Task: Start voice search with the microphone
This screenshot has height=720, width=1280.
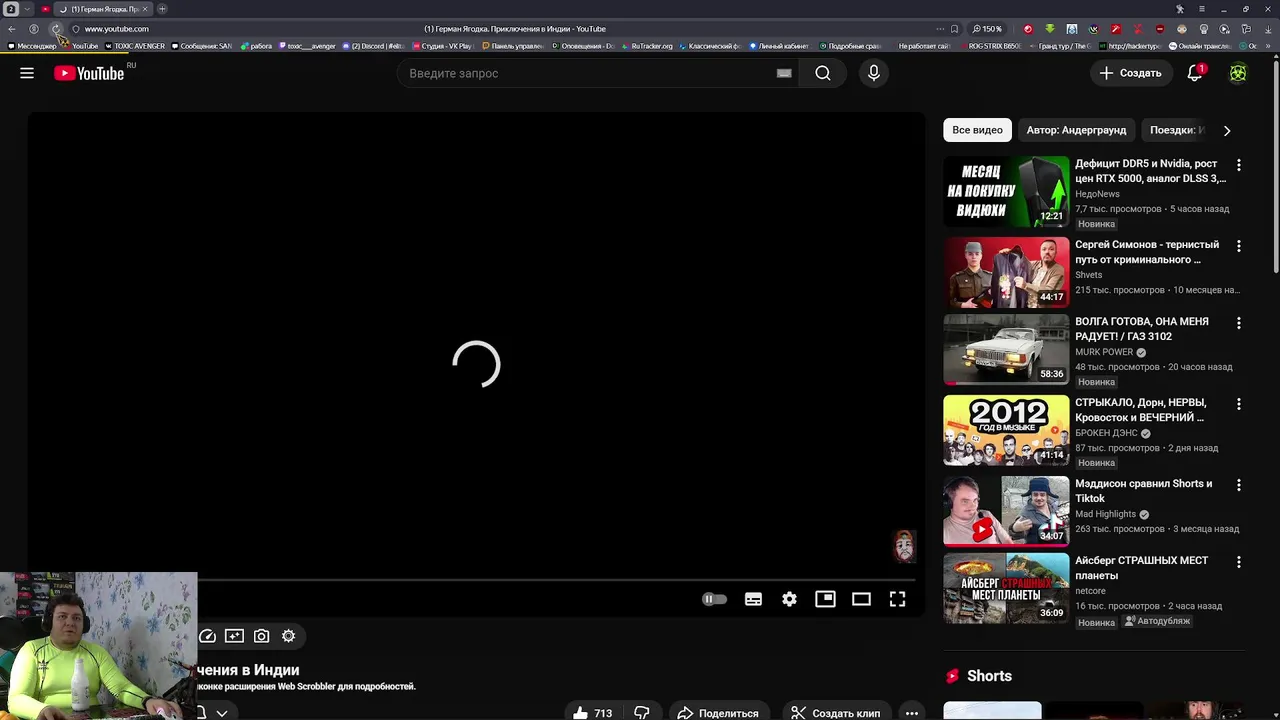Action: coord(873,73)
